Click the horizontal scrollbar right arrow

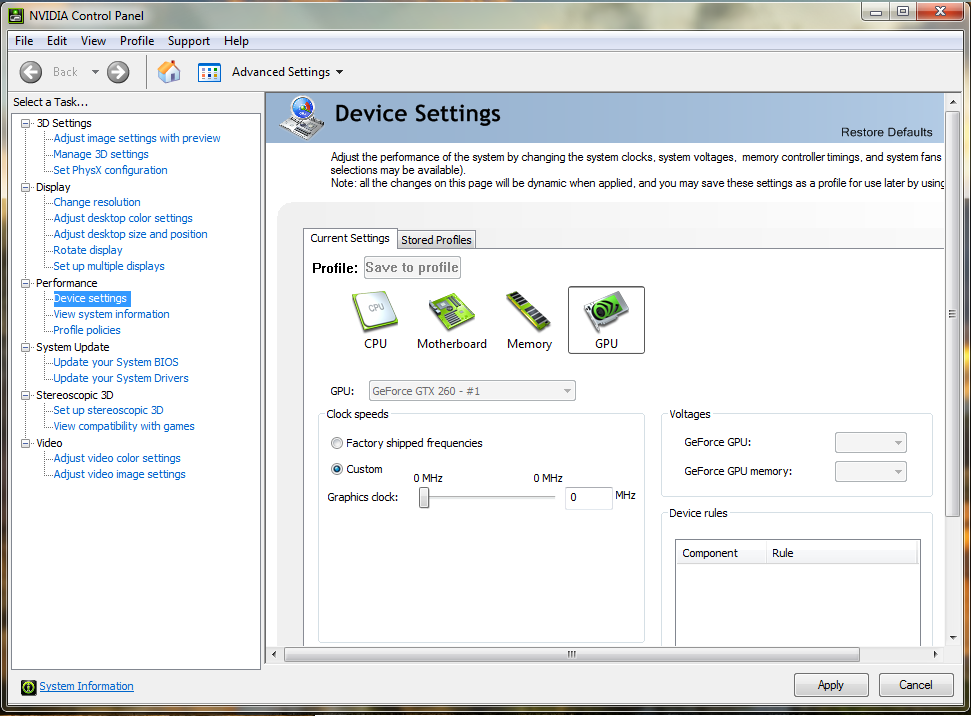click(935, 654)
